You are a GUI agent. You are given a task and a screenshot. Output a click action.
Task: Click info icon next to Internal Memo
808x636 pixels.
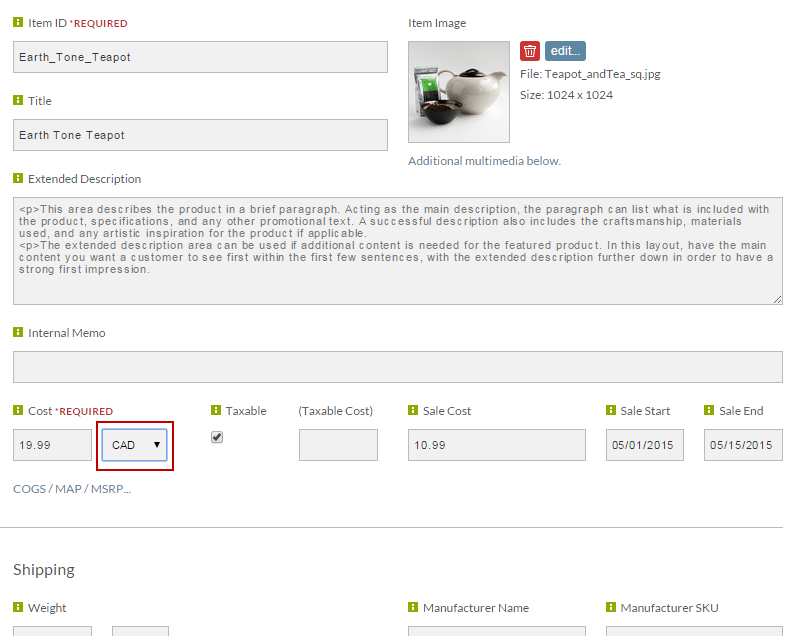click(x=18, y=332)
